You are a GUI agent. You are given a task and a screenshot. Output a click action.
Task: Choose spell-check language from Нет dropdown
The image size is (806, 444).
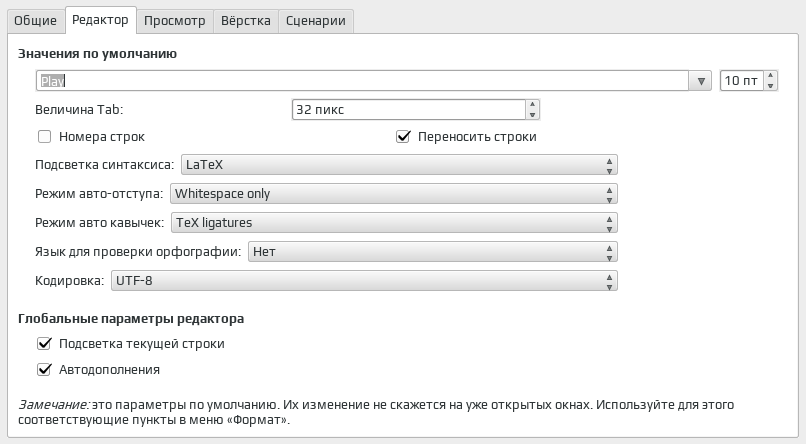pyautogui.click(x=433, y=252)
